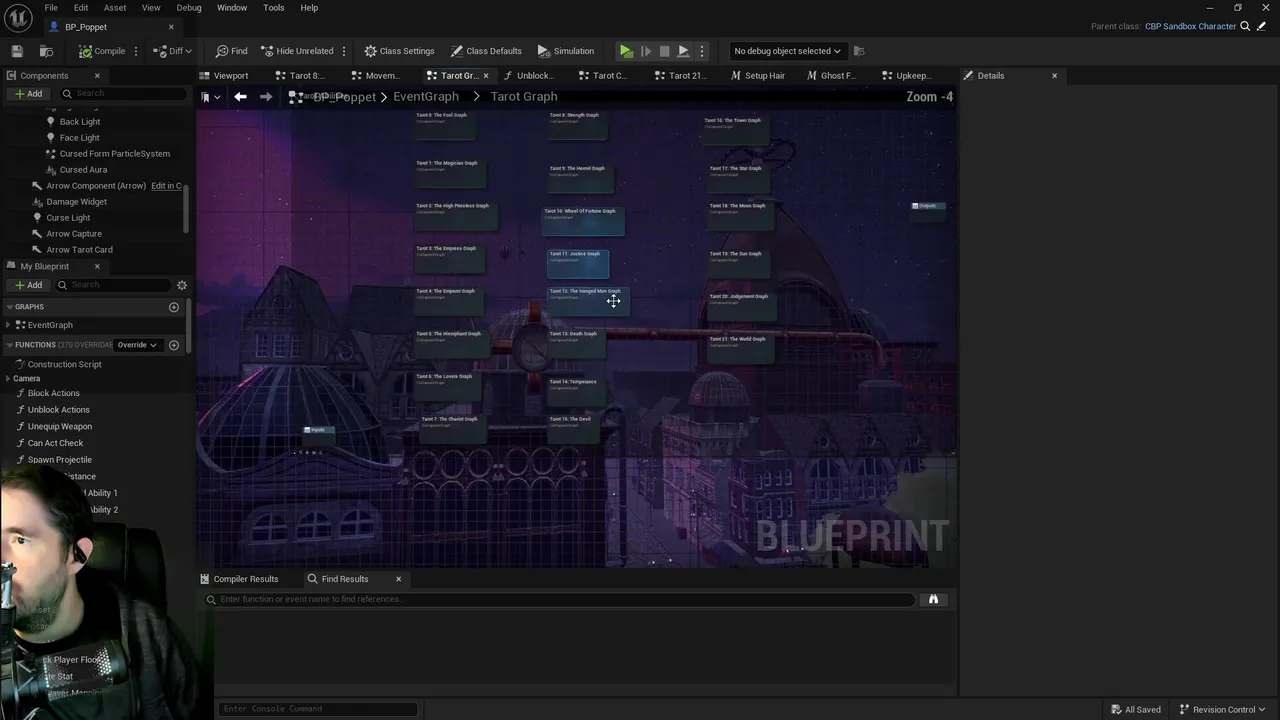This screenshot has width=1280, height=720.
Task: Close the Components panel
Action: 97,76
